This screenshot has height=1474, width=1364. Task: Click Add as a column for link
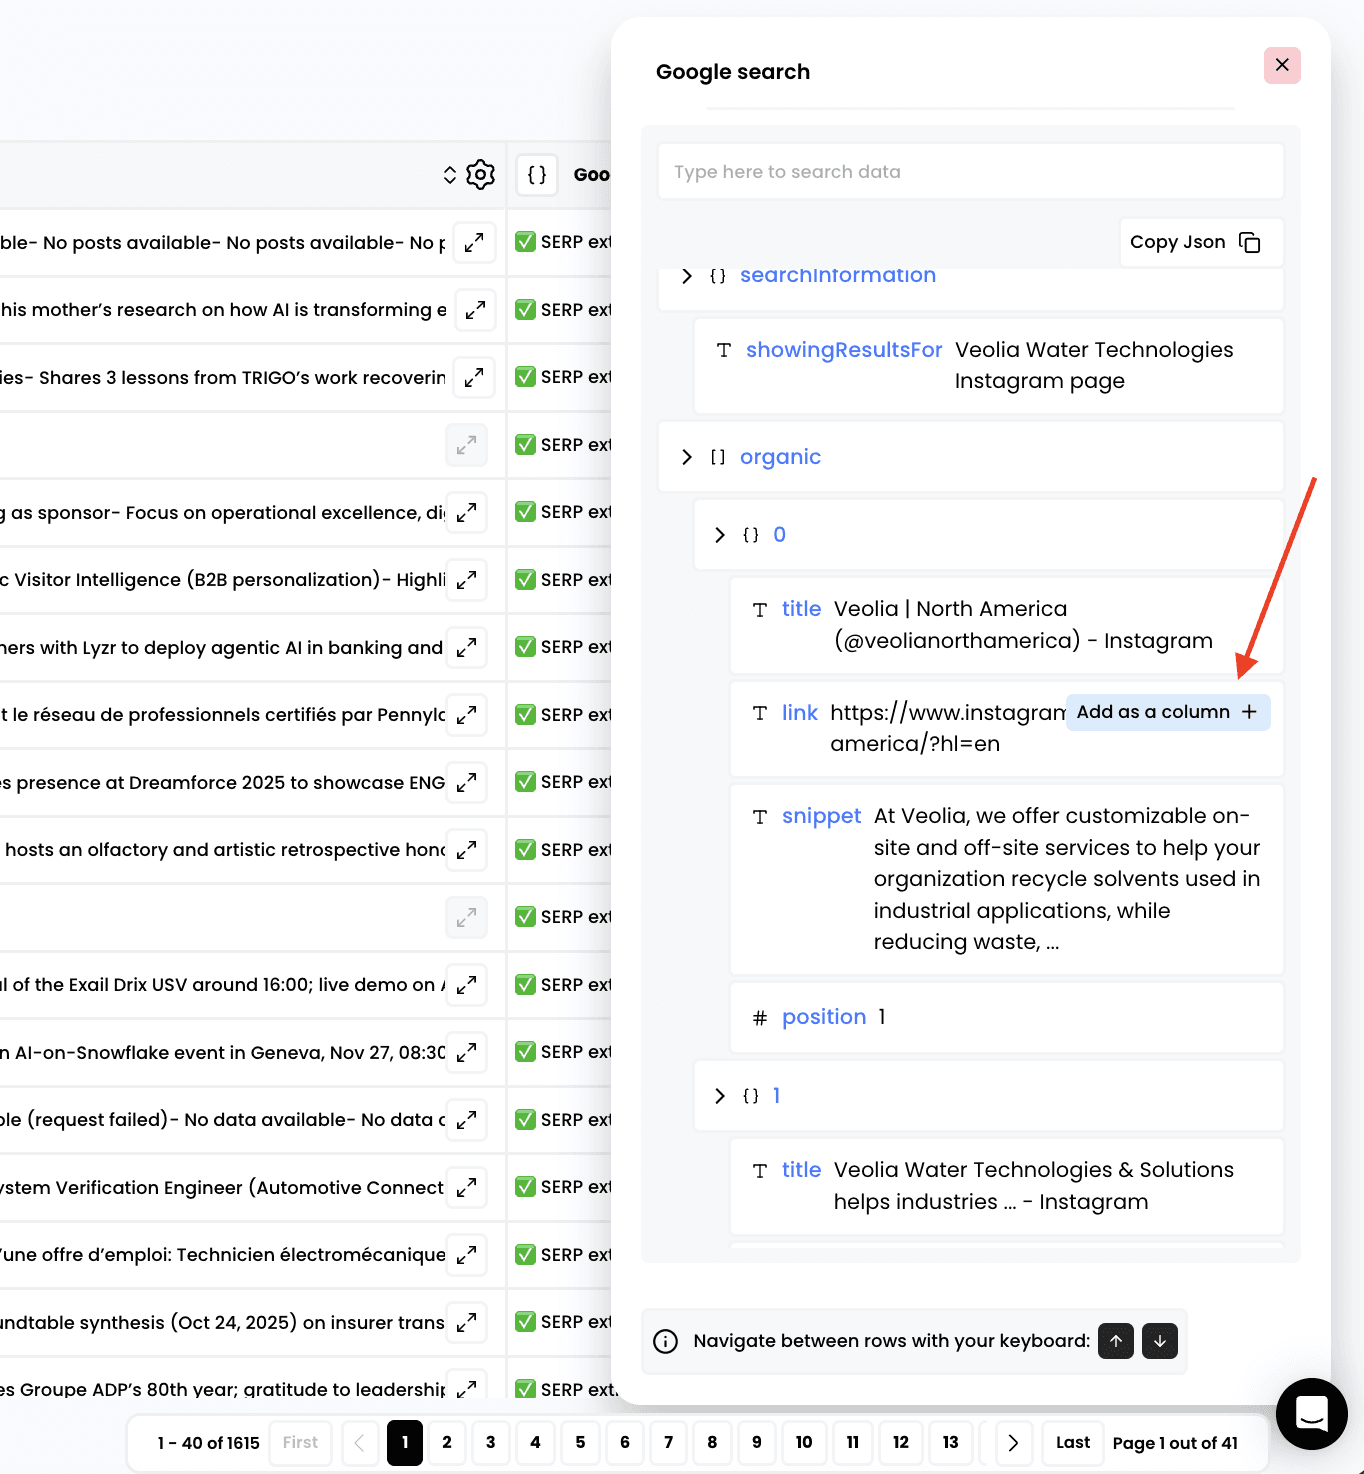coord(1167,712)
